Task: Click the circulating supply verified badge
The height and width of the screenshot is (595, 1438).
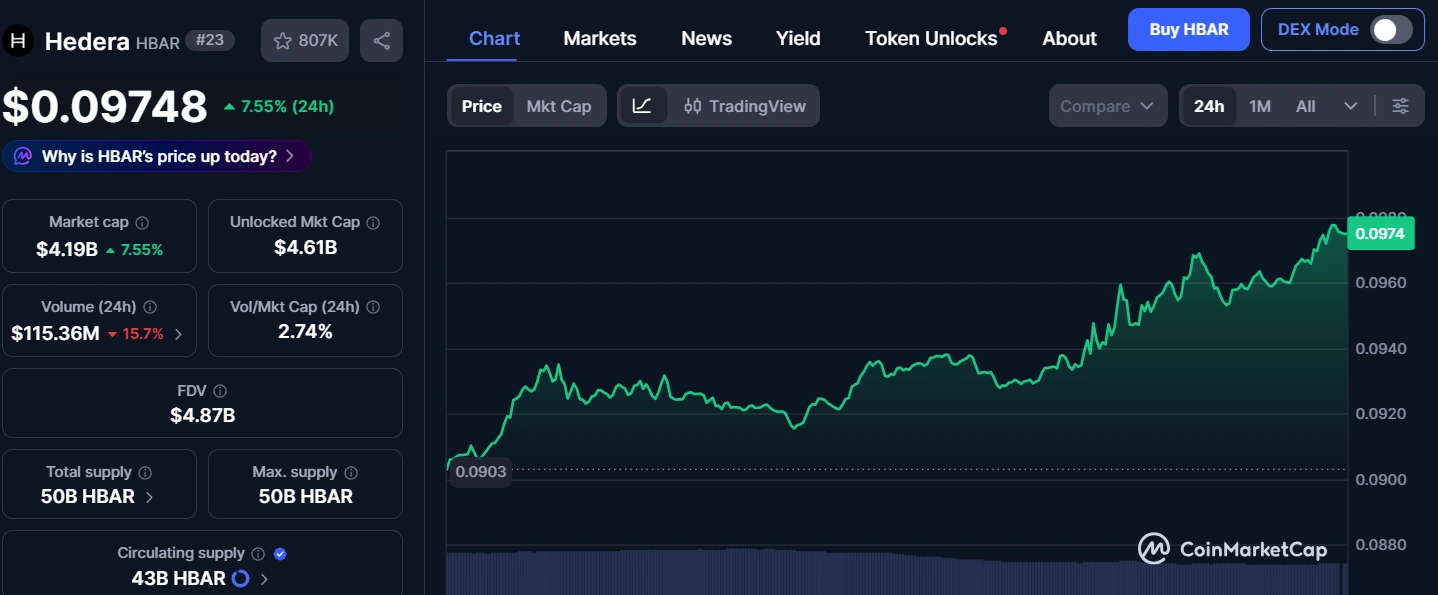Action: [280, 553]
